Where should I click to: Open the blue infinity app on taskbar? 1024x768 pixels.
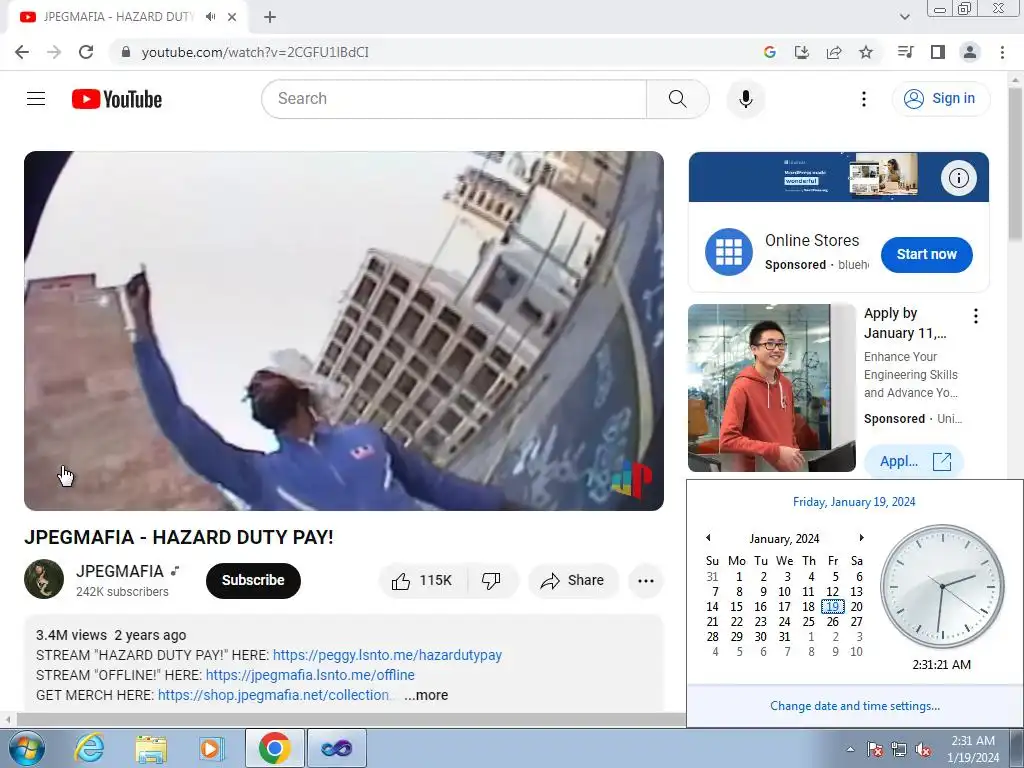point(336,748)
